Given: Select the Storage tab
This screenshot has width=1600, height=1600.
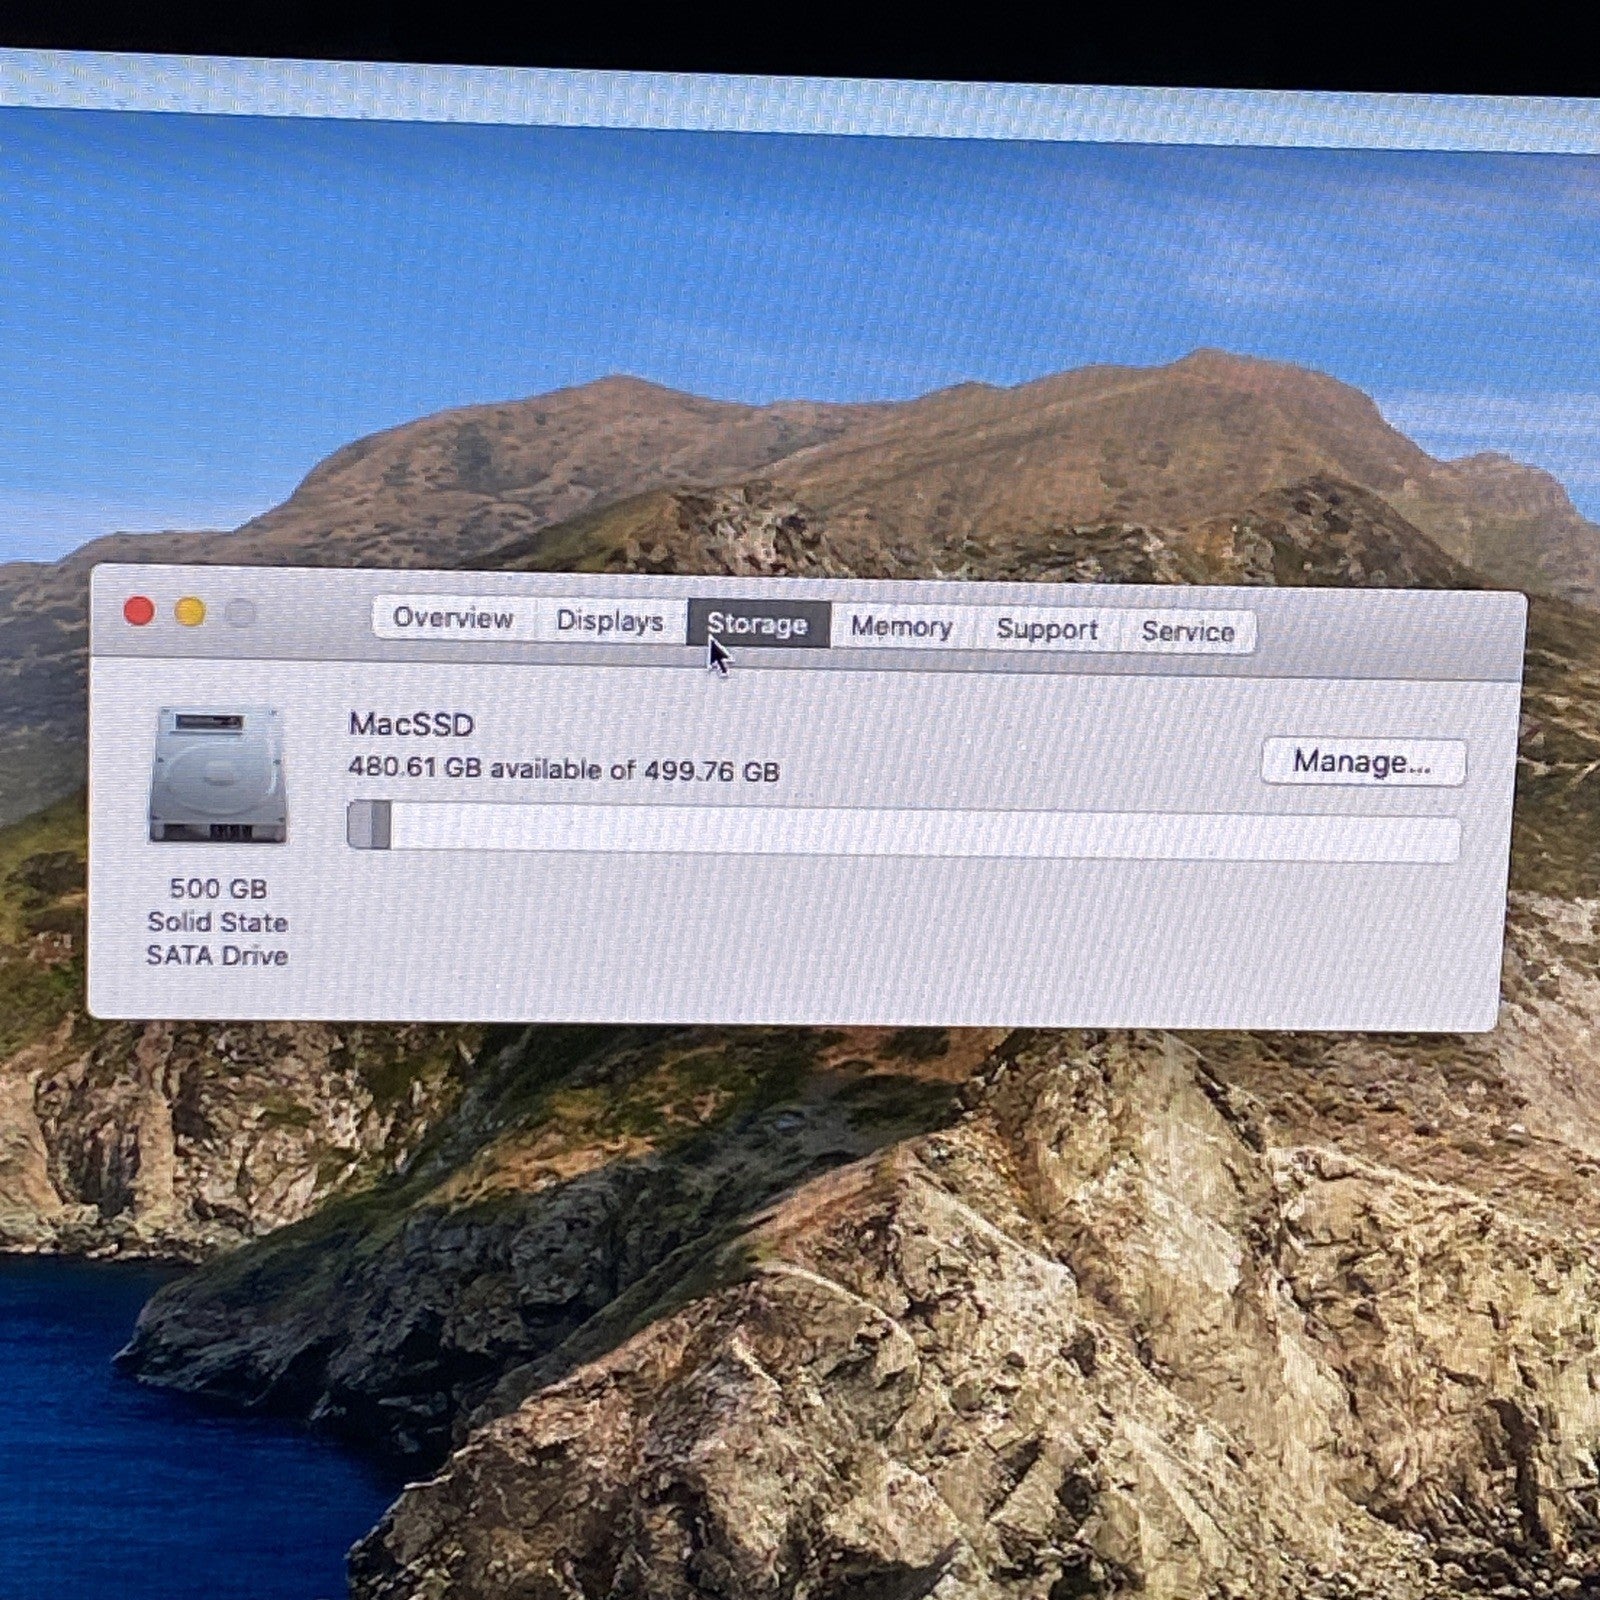Looking at the screenshot, I should click(x=757, y=624).
